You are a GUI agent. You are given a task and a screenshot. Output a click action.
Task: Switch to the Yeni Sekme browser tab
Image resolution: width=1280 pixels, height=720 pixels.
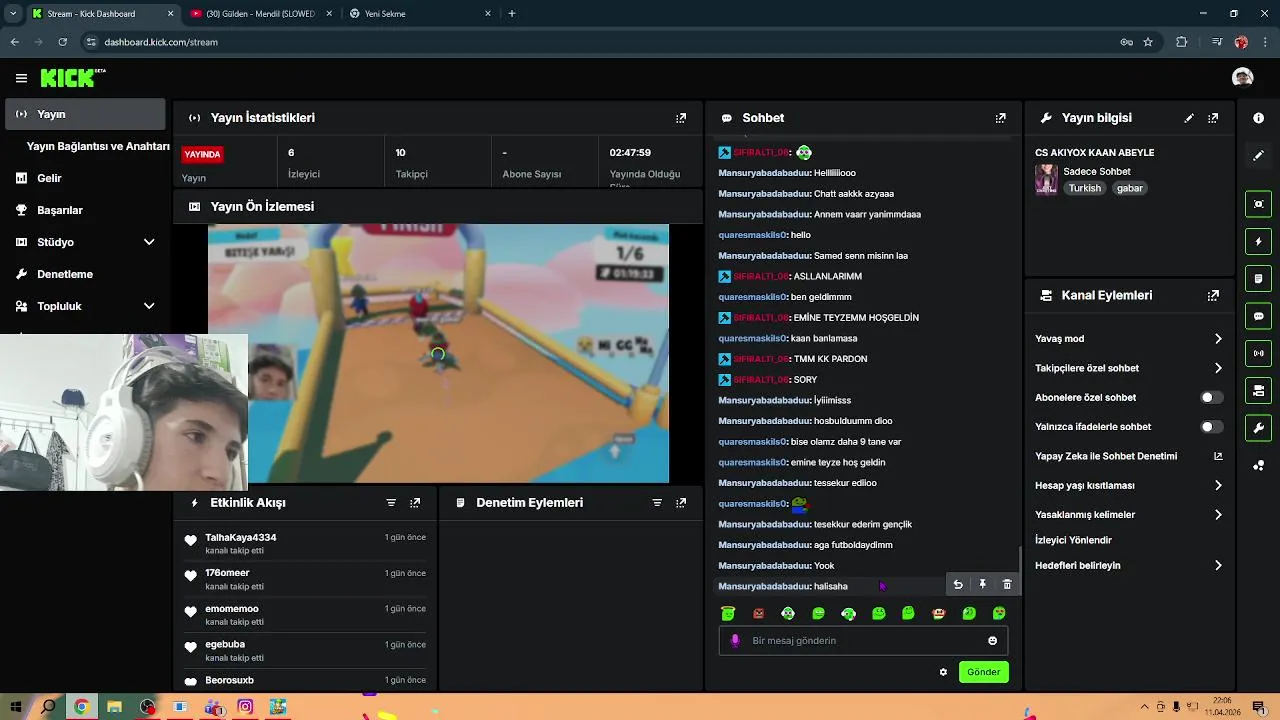pos(420,14)
